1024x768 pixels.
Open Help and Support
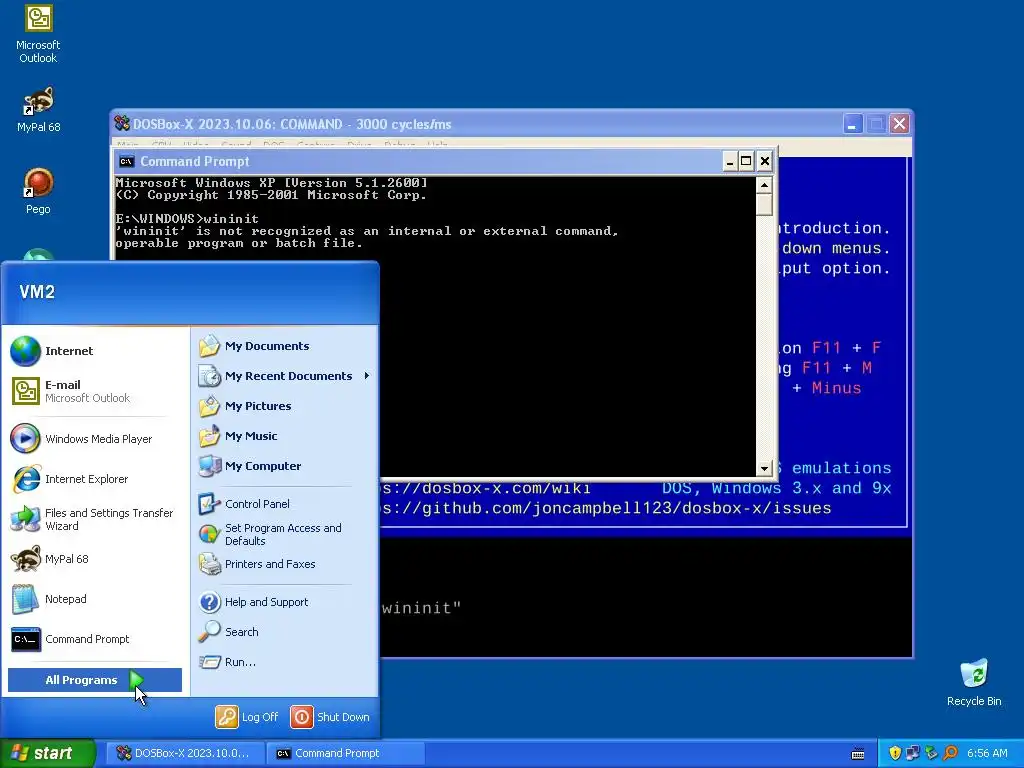285,601
